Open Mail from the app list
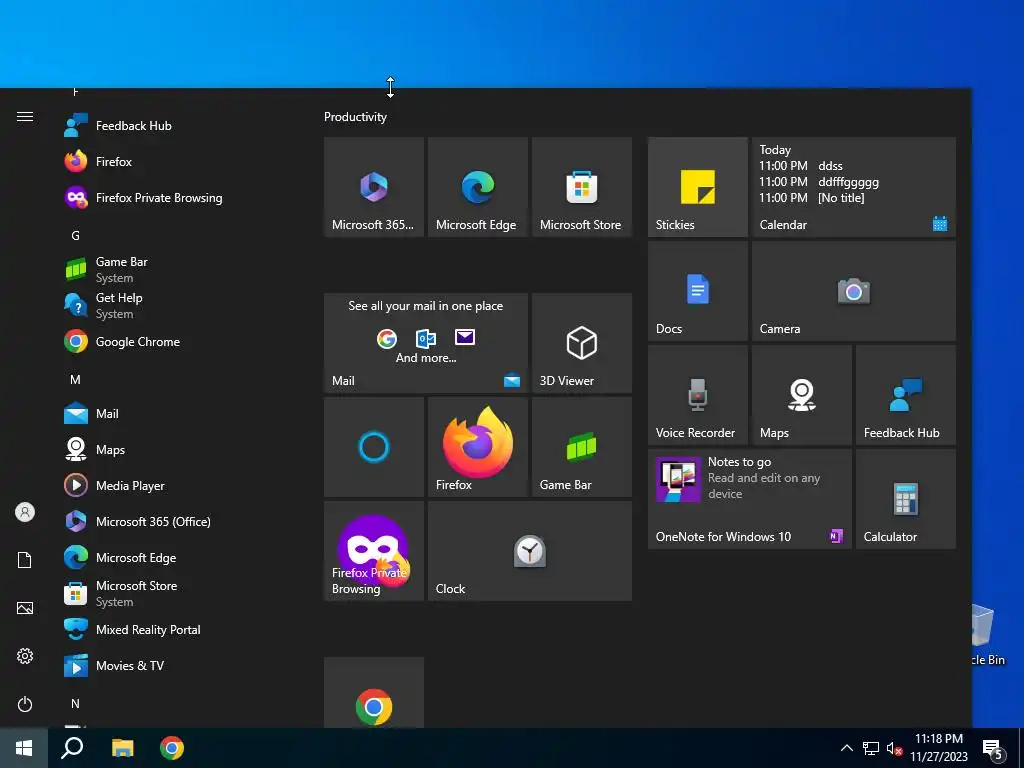The image size is (1024, 768). [x=176, y=413]
